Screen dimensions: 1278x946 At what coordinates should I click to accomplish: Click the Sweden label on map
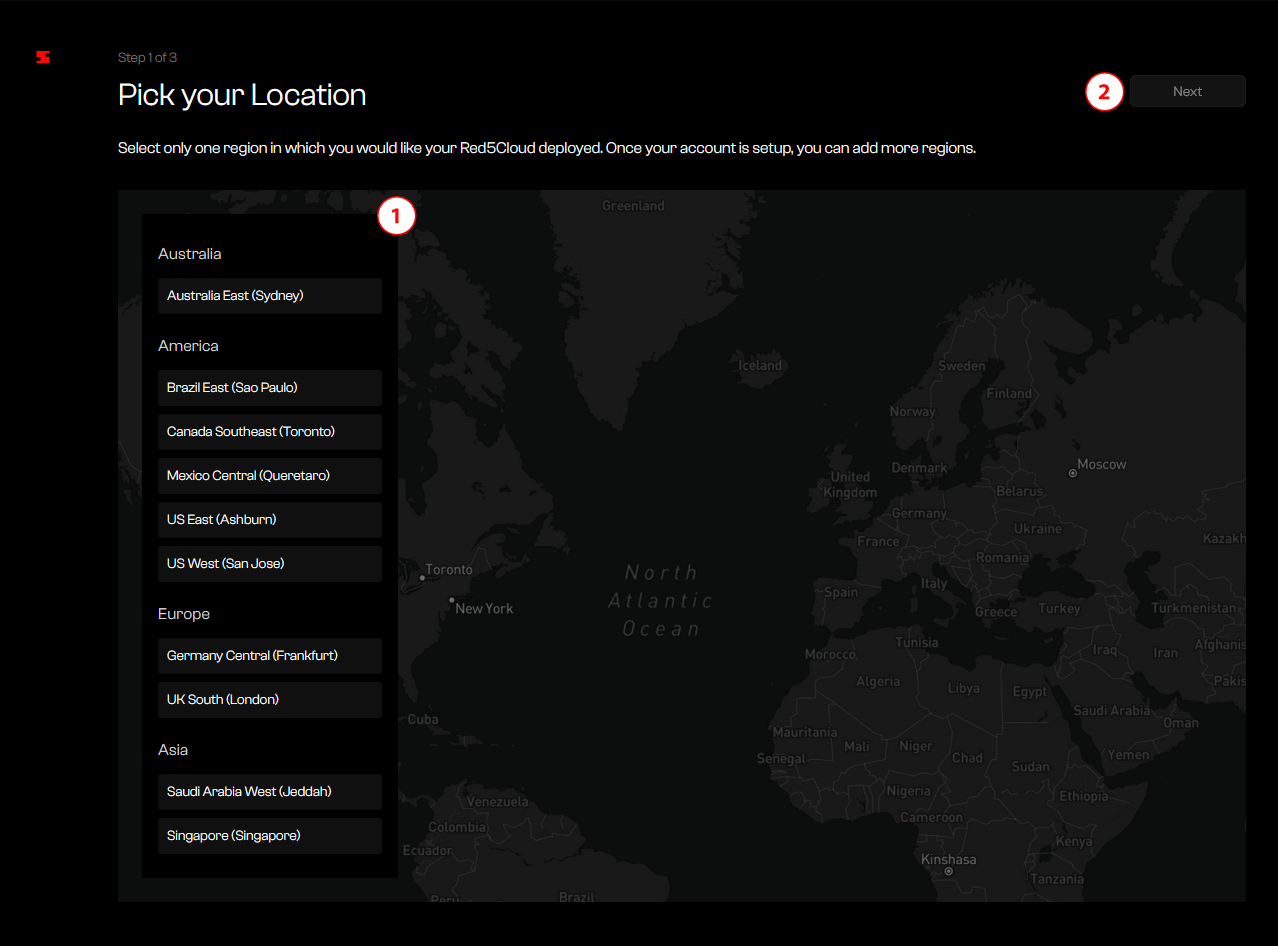click(961, 366)
